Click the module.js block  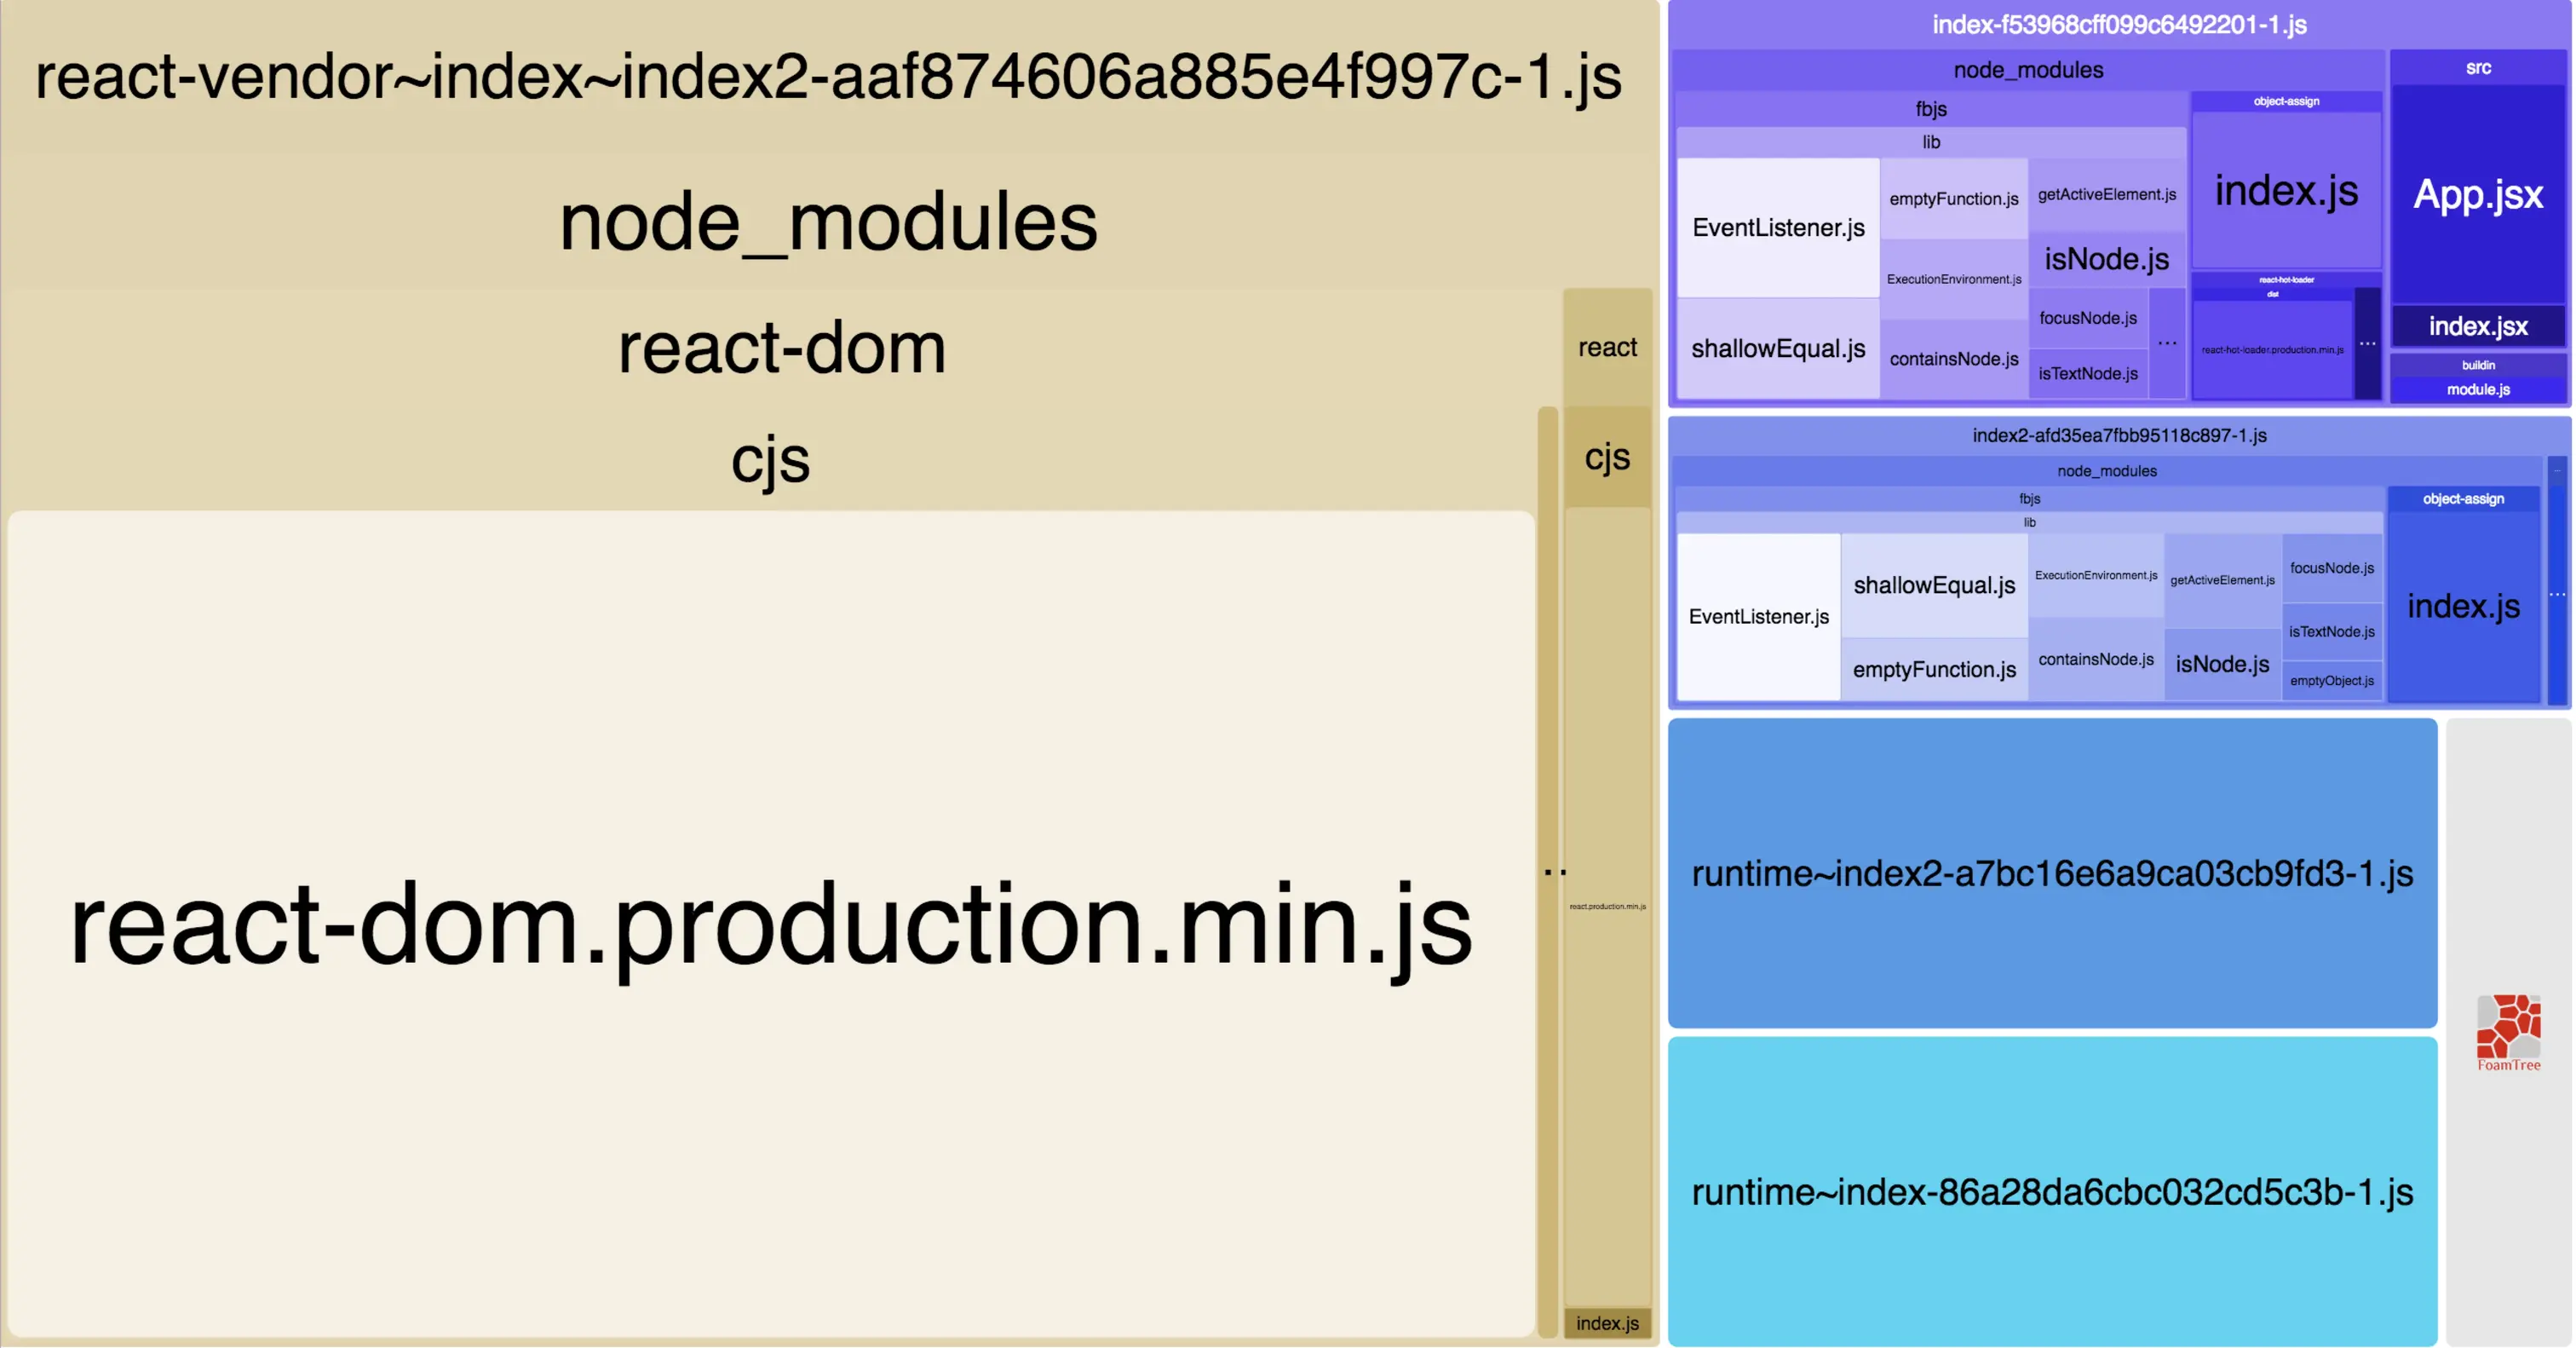pyautogui.click(x=2478, y=389)
